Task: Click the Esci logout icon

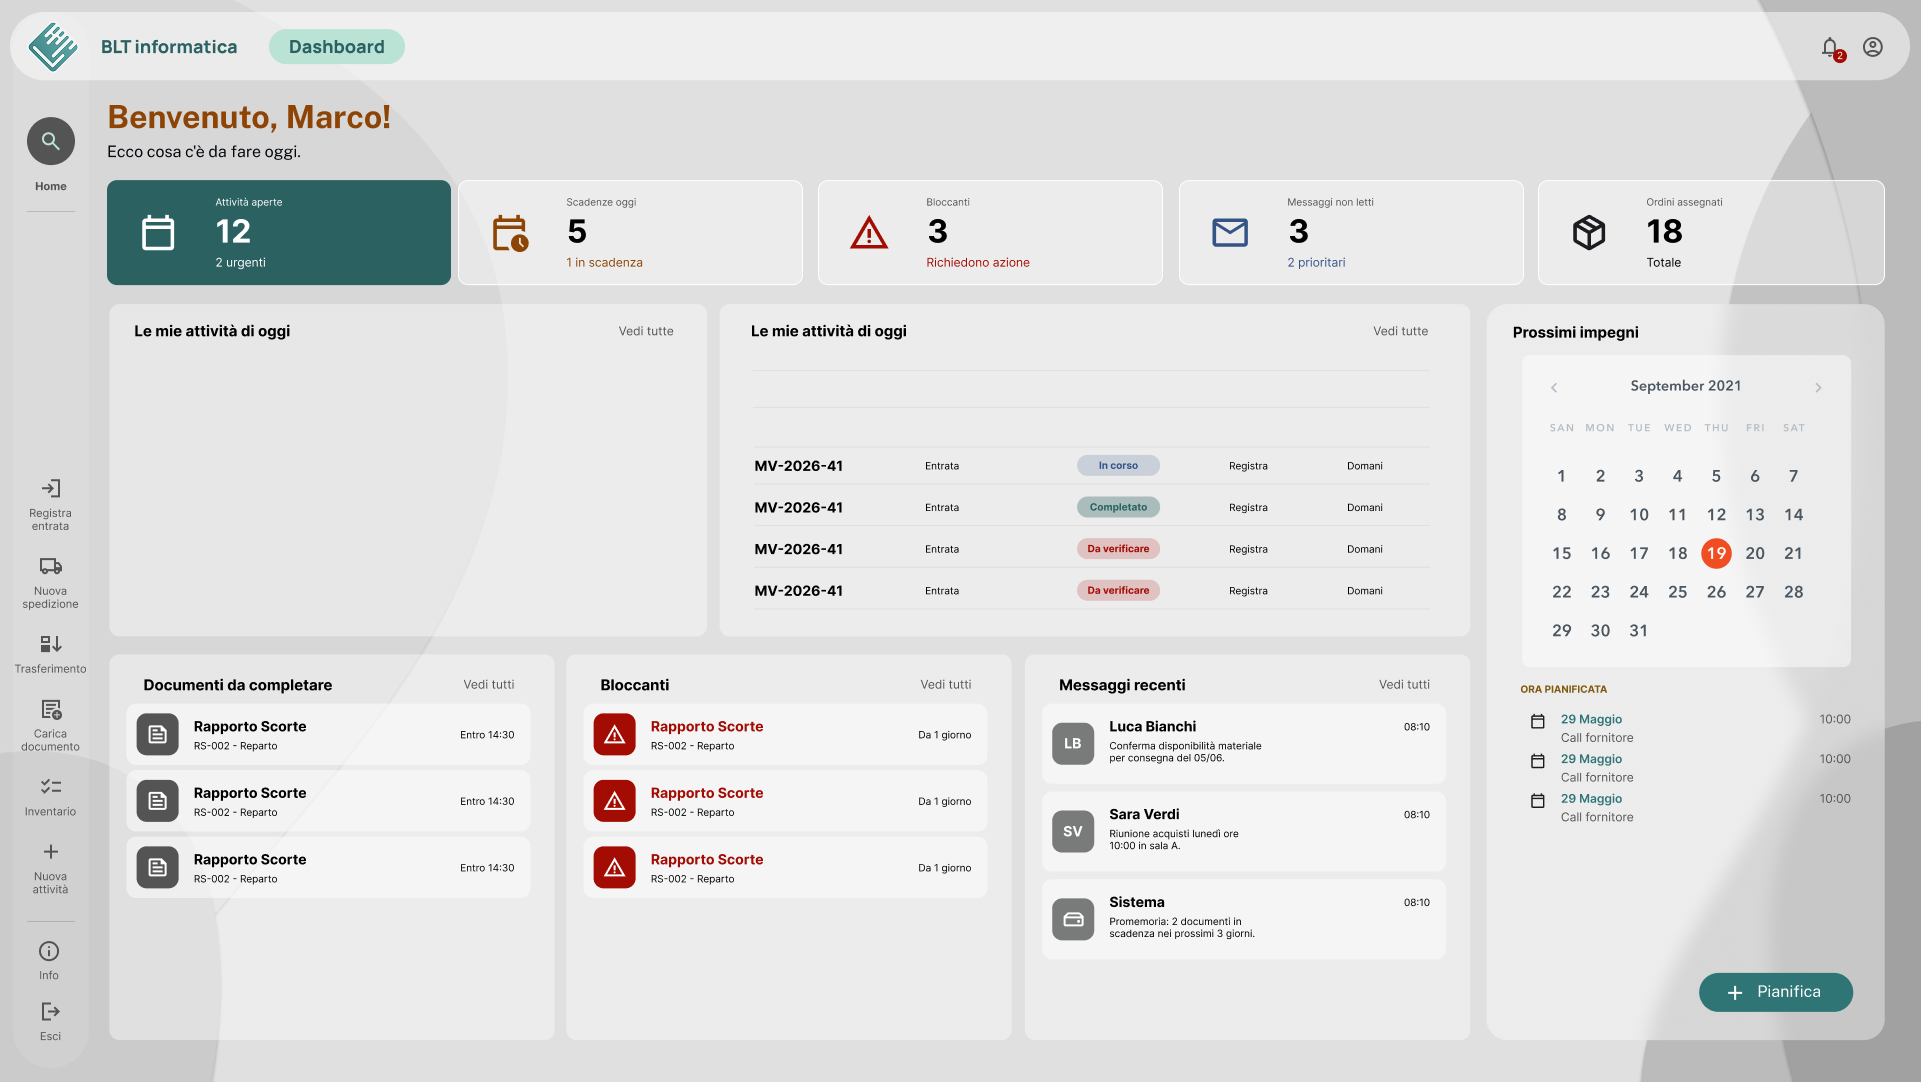Action: click(x=50, y=1012)
